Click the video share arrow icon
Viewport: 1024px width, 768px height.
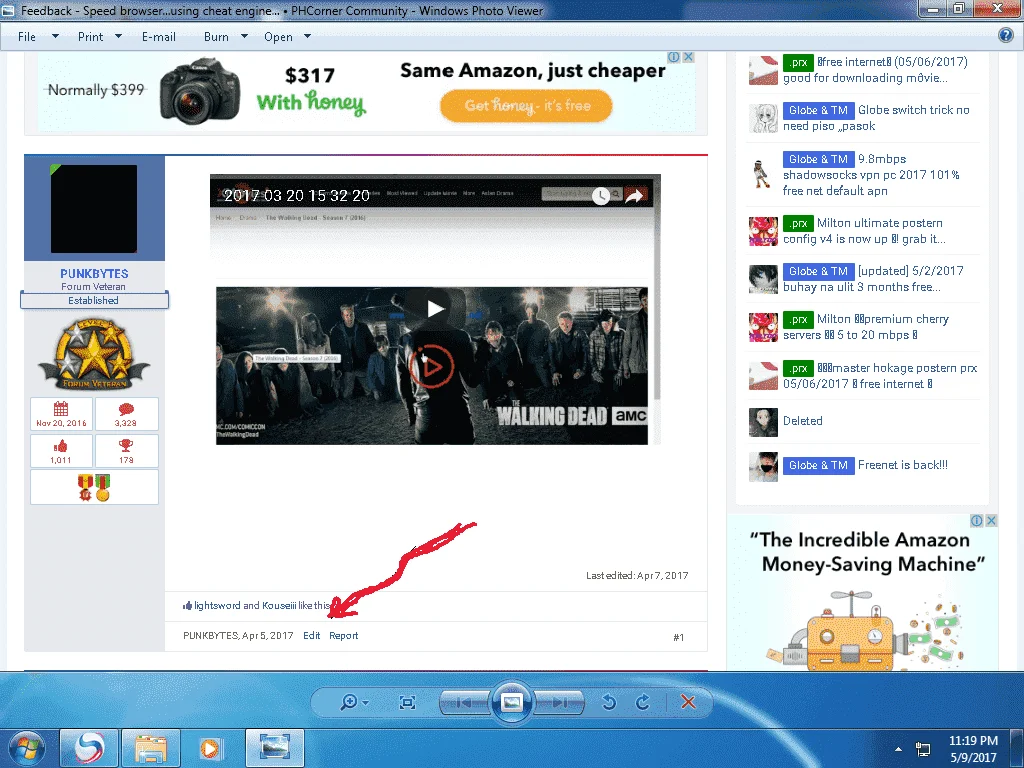point(634,195)
